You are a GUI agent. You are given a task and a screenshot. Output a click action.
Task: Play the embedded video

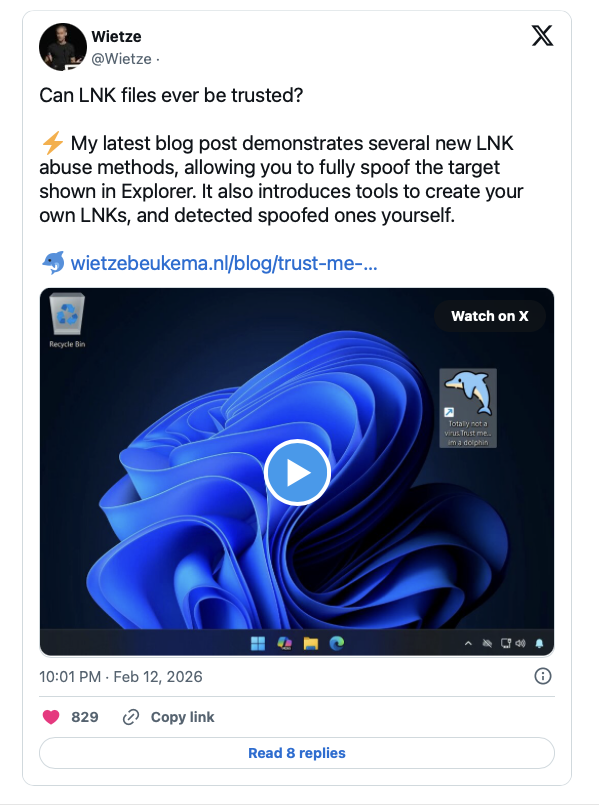click(297, 472)
